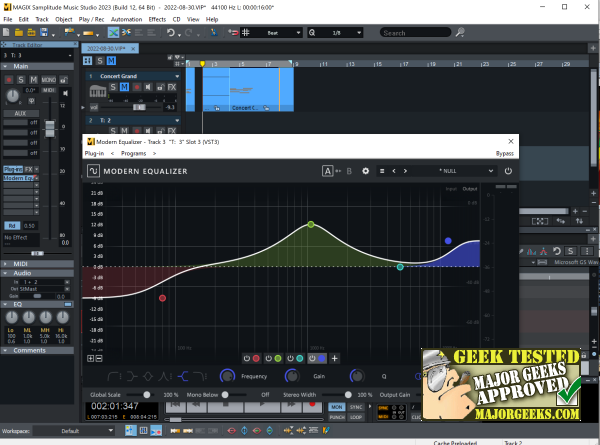Image resolution: width=600 pixels, height=445 pixels.
Task: Click the MON button in transport
Action: point(337,407)
